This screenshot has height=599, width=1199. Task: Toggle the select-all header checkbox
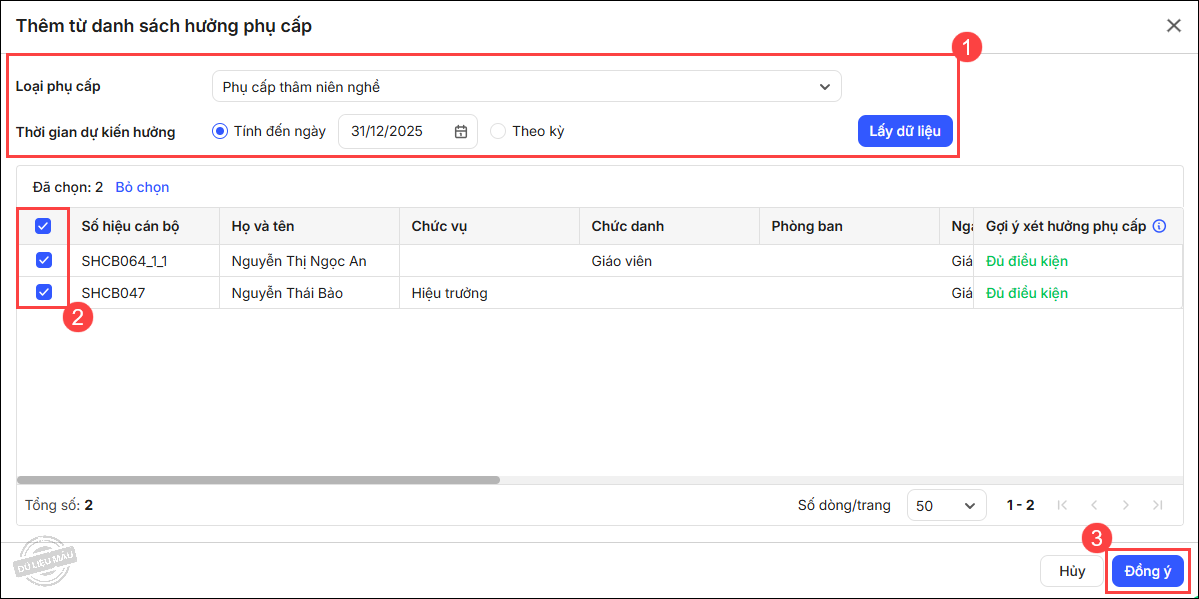click(43, 226)
